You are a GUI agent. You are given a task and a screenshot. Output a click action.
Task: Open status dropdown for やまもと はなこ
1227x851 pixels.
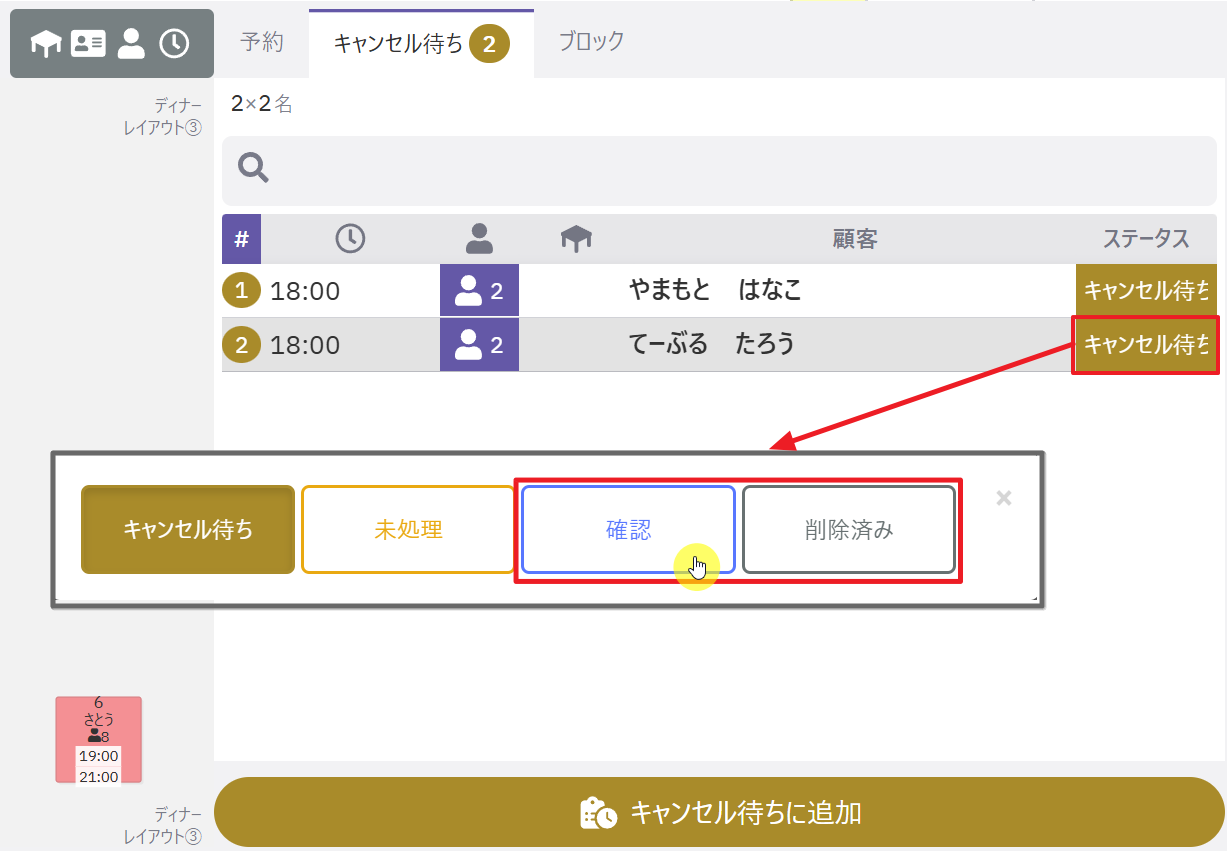coord(1146,291)
